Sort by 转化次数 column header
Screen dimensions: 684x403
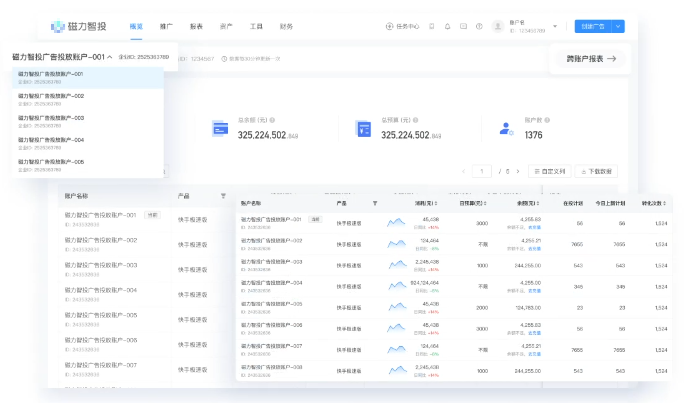654,203
